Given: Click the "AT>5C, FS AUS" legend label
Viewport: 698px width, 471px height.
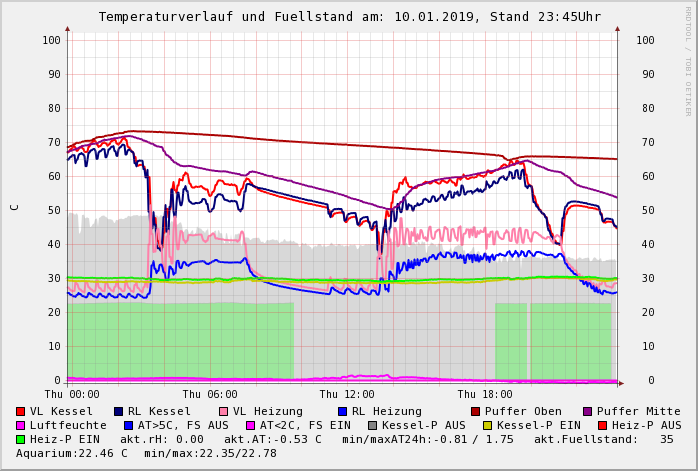Looking at the screenshot, I should [x=183, y=426].
